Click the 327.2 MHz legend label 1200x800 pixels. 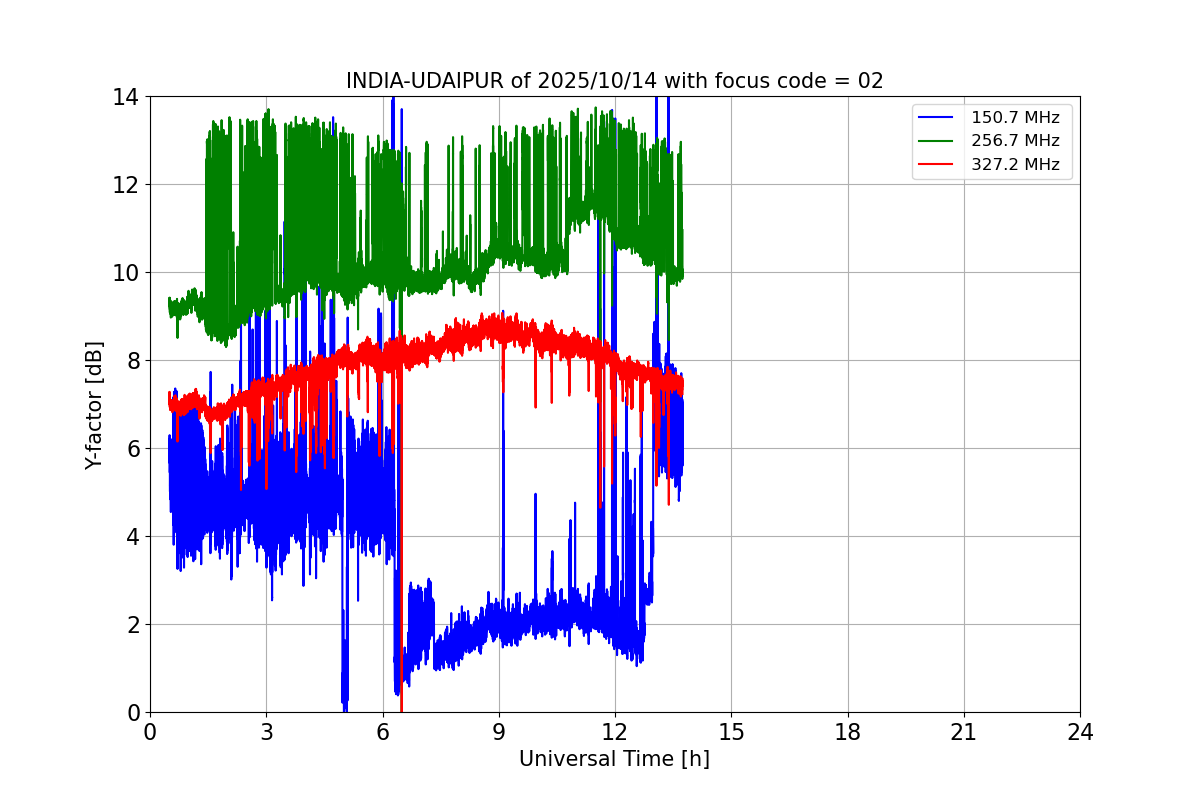click(x=1015, y=165)
